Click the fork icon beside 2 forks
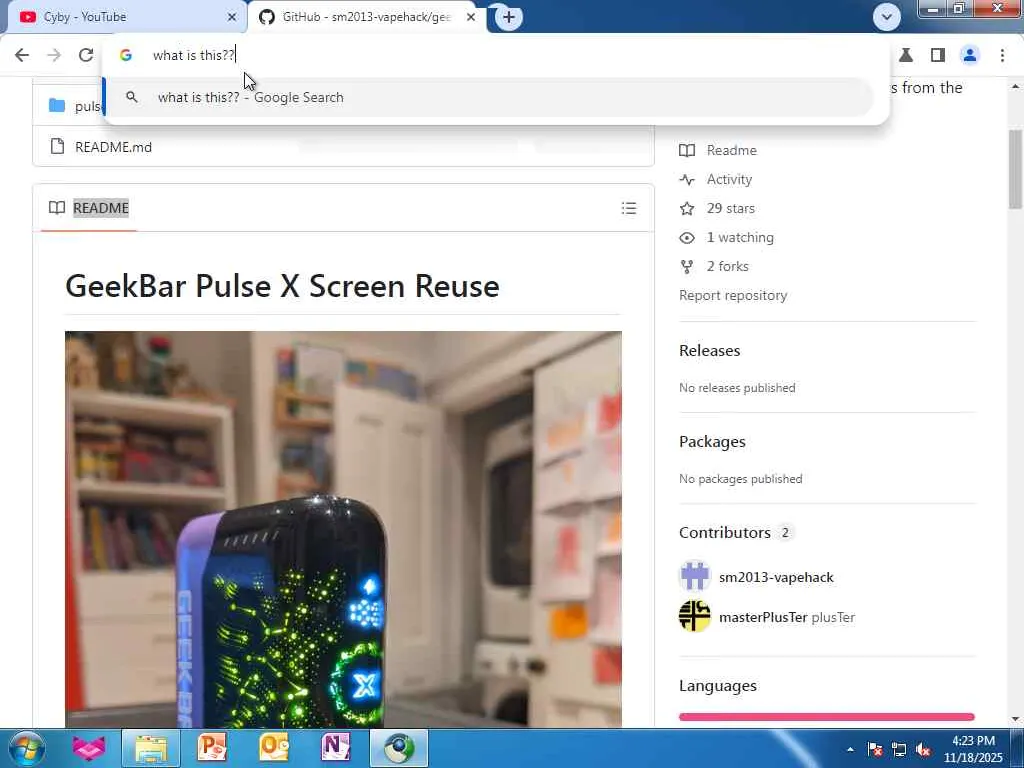This screenshot has width=1024, height=768. [686, 266]
